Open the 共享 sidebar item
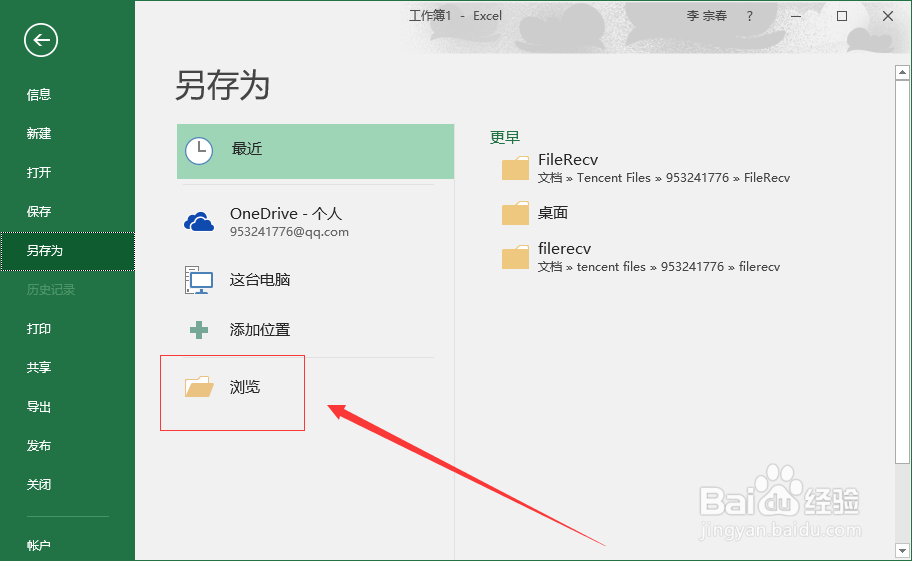Screen dimensions: 912x561 pyautogui.click(x=39, y=367)
